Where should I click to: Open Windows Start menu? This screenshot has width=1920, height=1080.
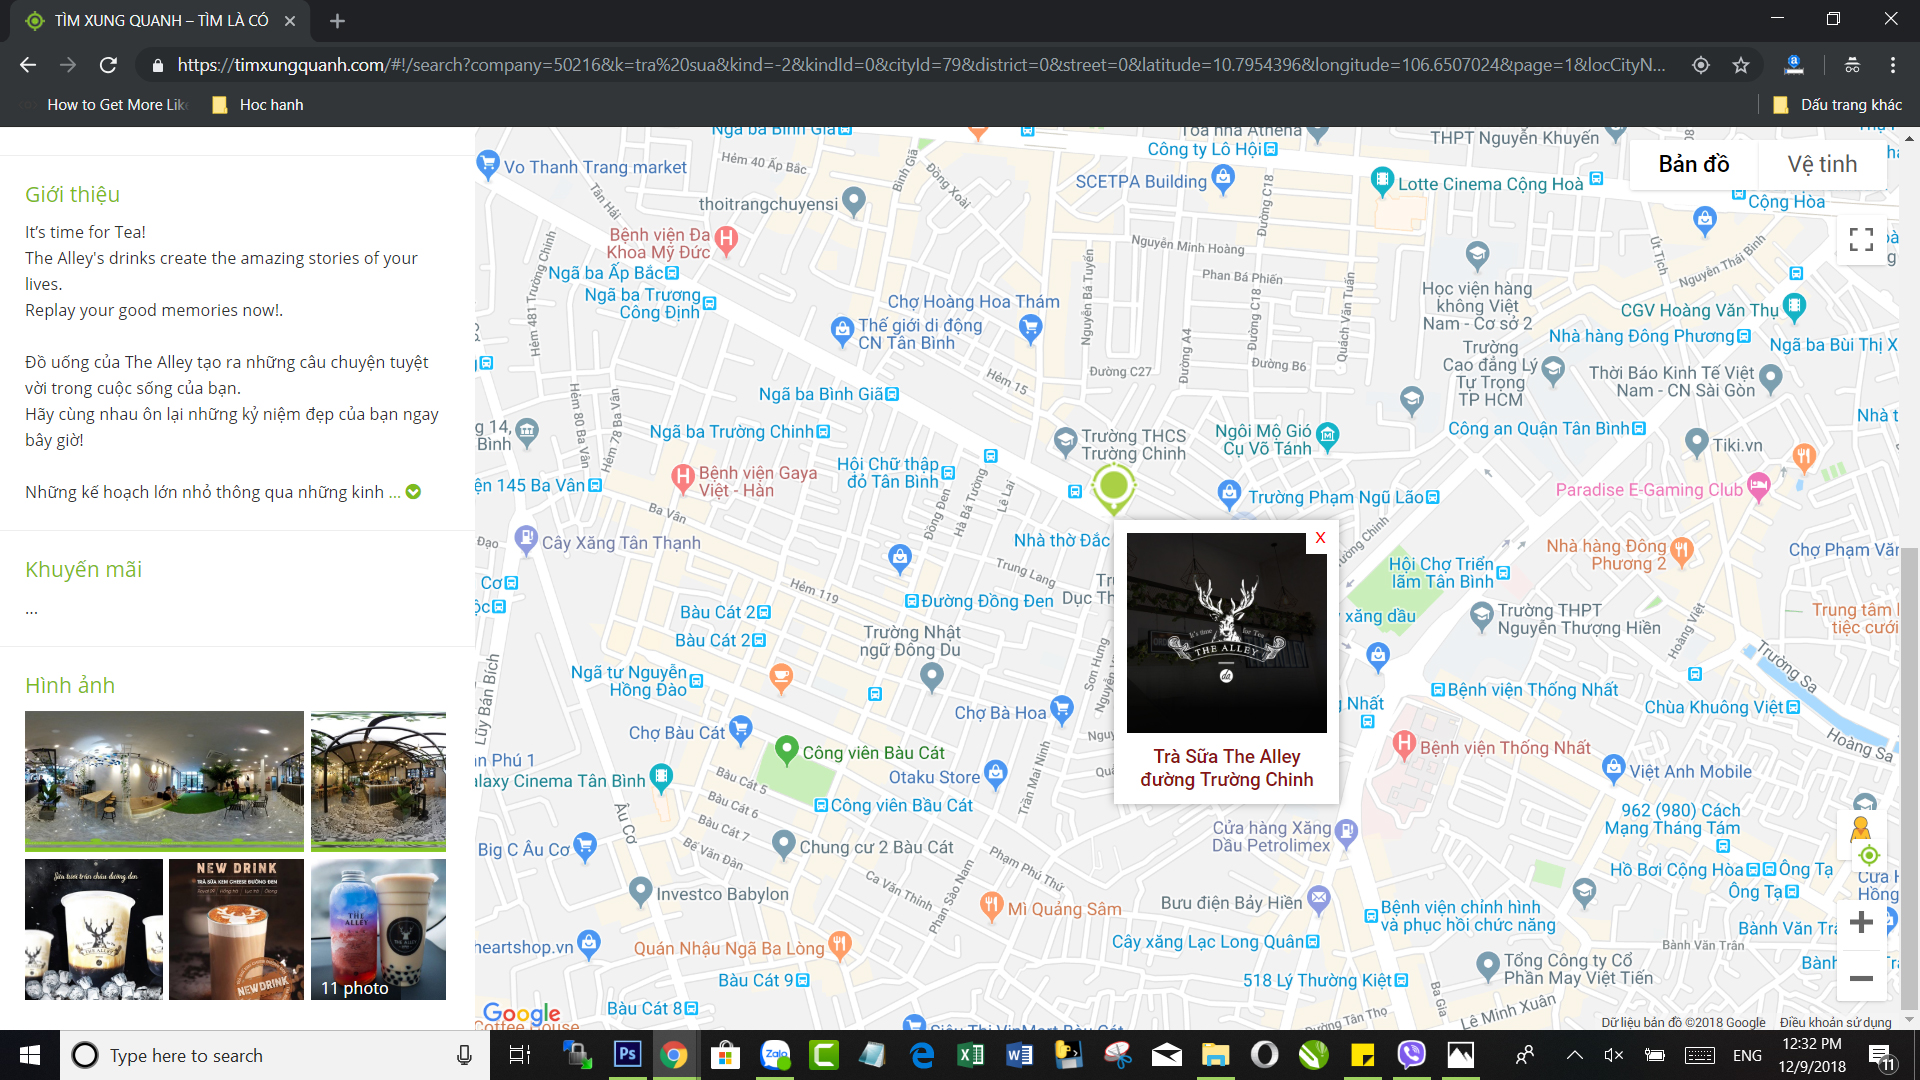(x=30, y=1055)
